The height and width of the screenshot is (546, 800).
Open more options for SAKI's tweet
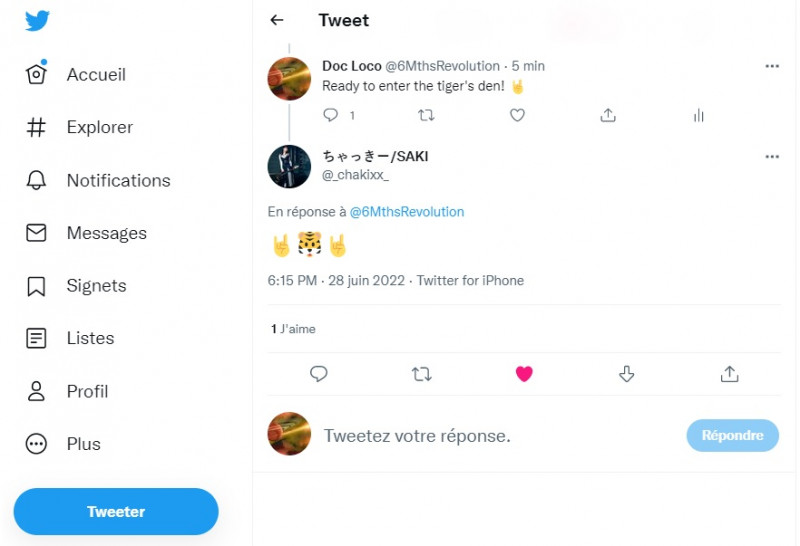click(x=771, y=157)
